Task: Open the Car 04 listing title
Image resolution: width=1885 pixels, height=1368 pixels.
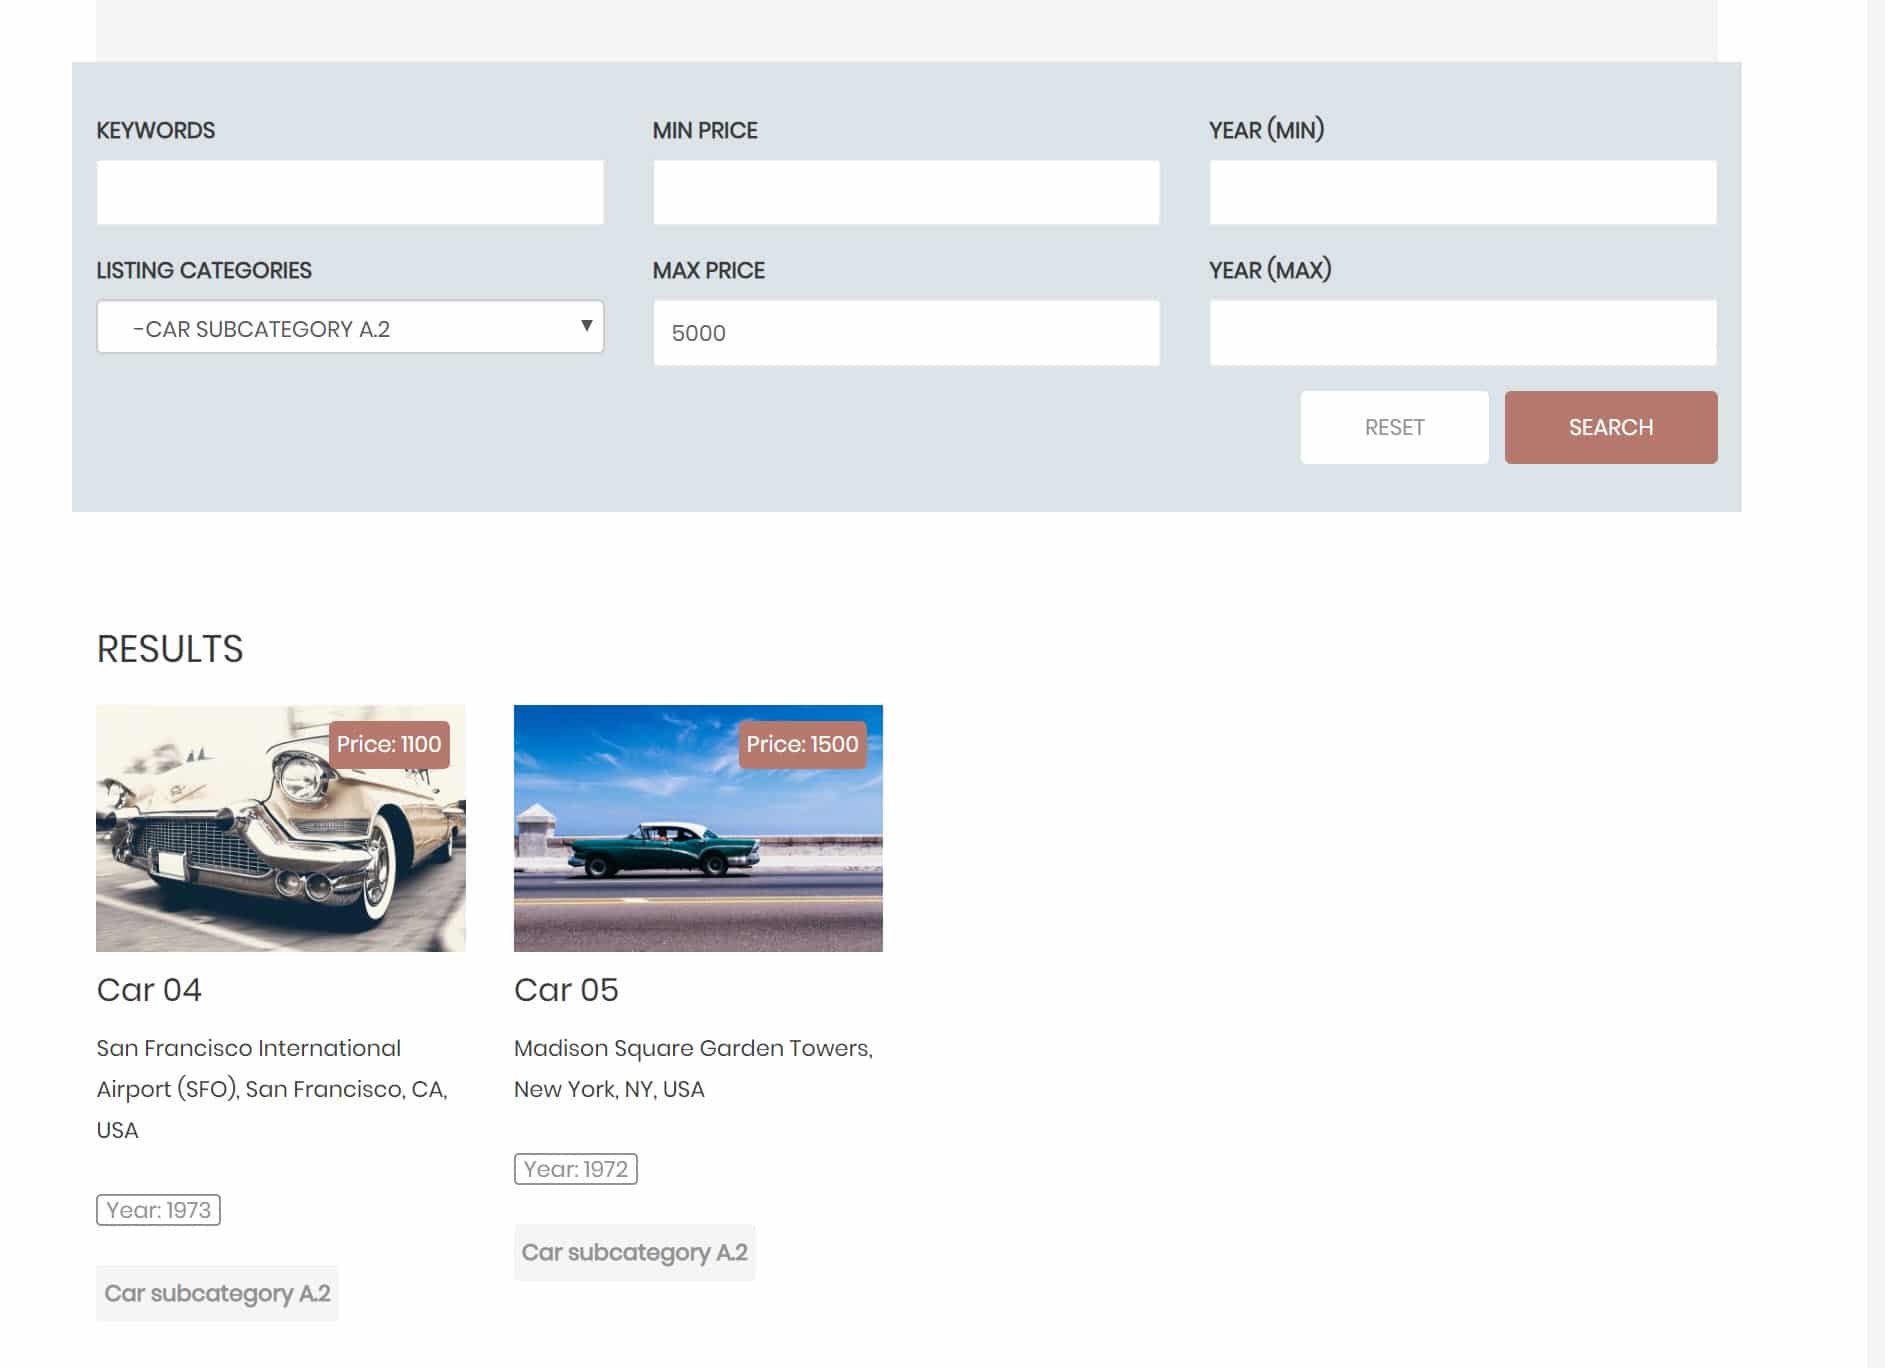Action: (x=149, y=990)
